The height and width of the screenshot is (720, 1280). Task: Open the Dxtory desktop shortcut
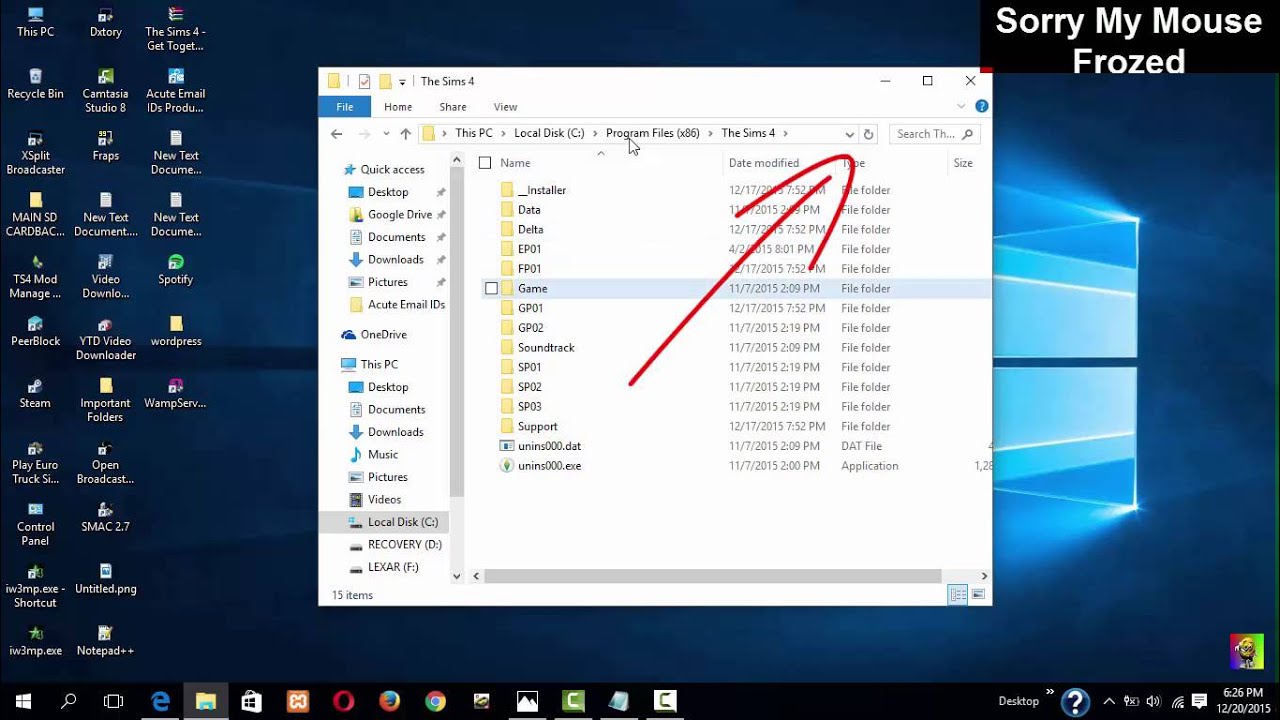point(105,22)
